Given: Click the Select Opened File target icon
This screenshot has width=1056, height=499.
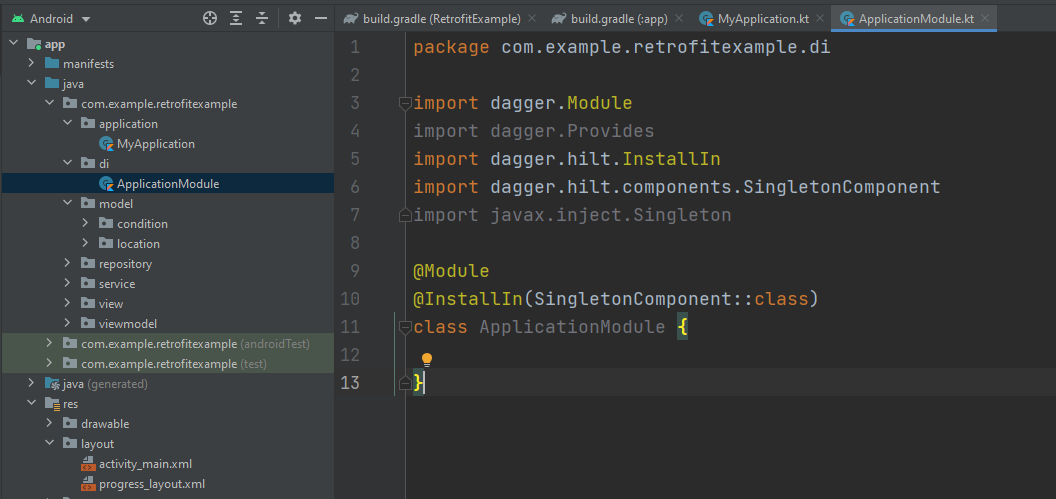Looking at the screenshot, I should 210,18.
